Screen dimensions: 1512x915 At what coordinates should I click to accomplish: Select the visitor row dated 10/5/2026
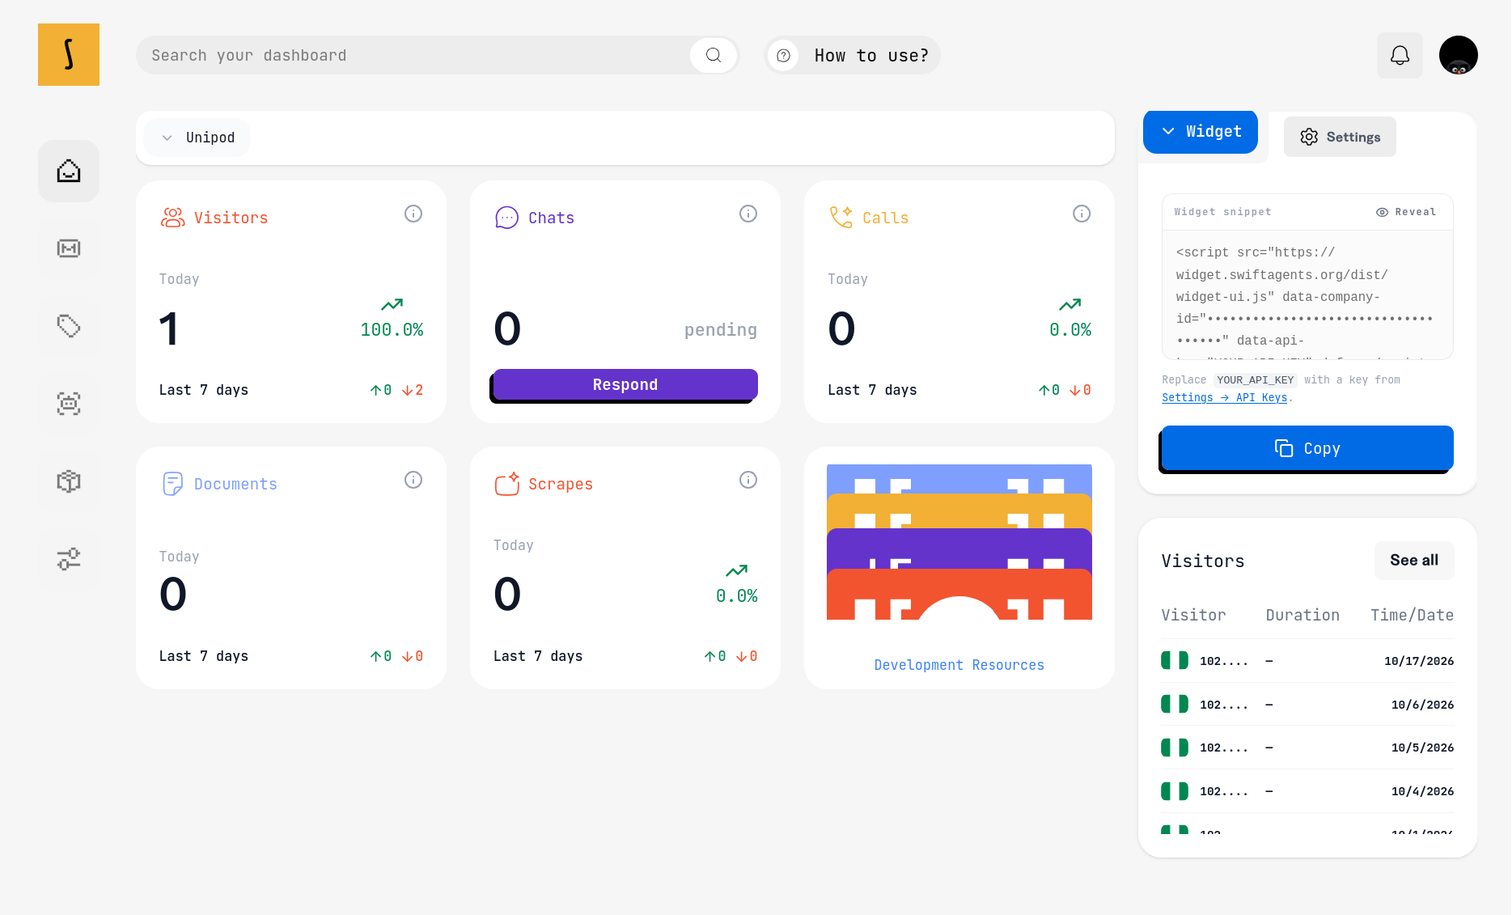coord(1307,748)
